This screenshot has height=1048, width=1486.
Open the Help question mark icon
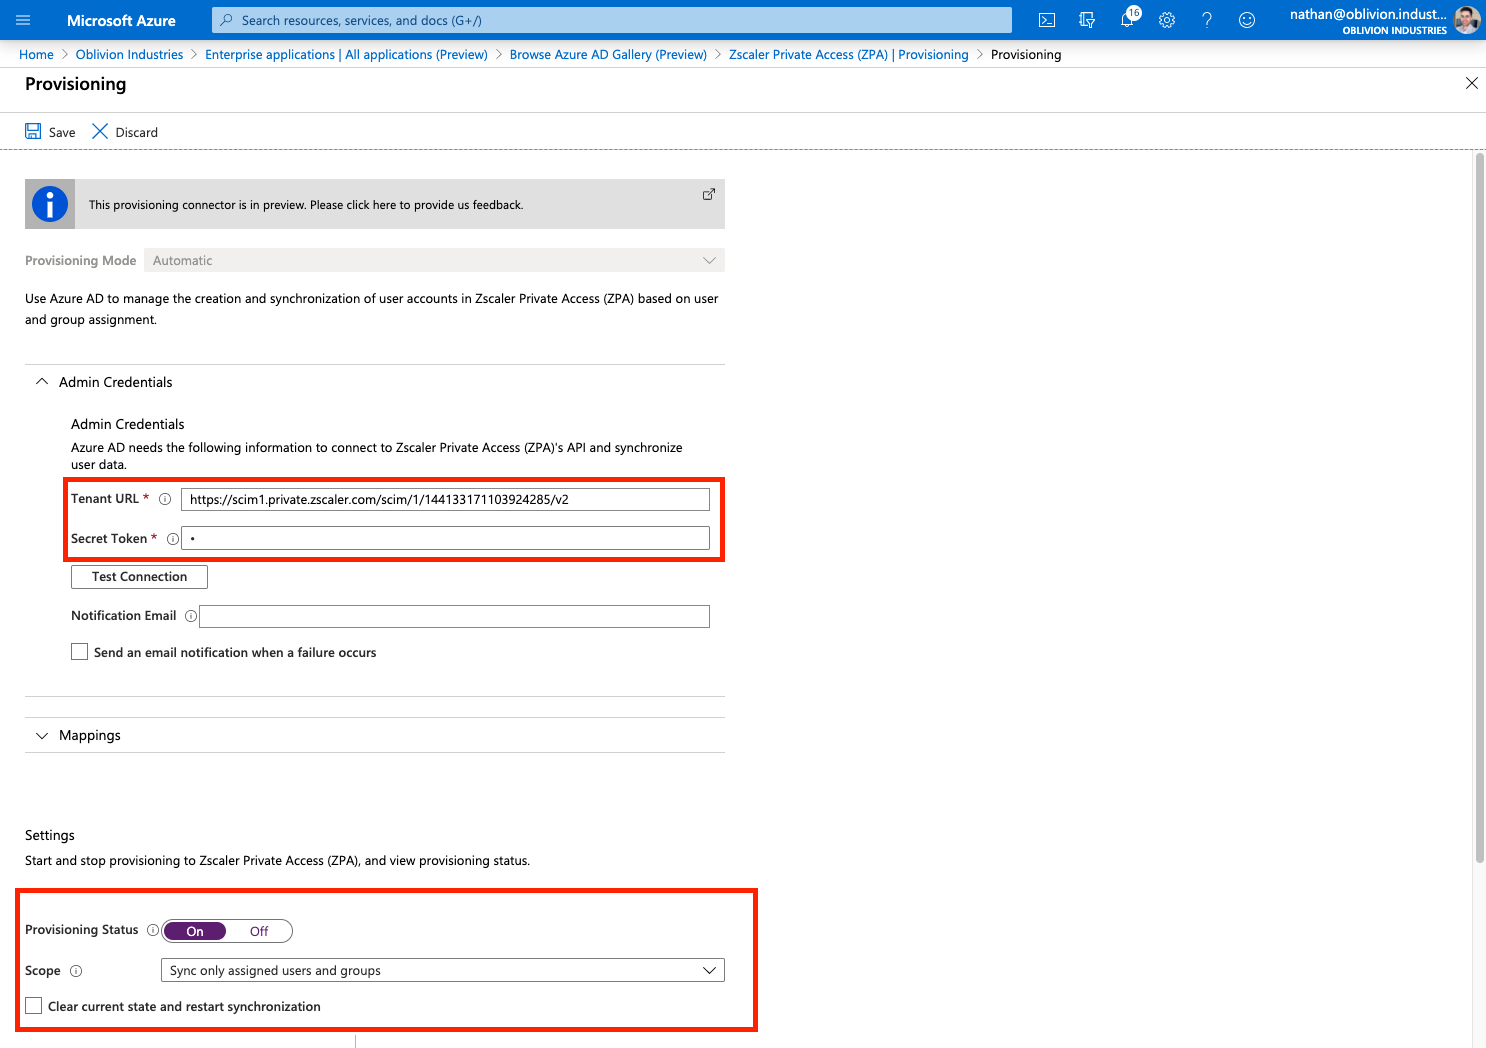point(1207,20)
